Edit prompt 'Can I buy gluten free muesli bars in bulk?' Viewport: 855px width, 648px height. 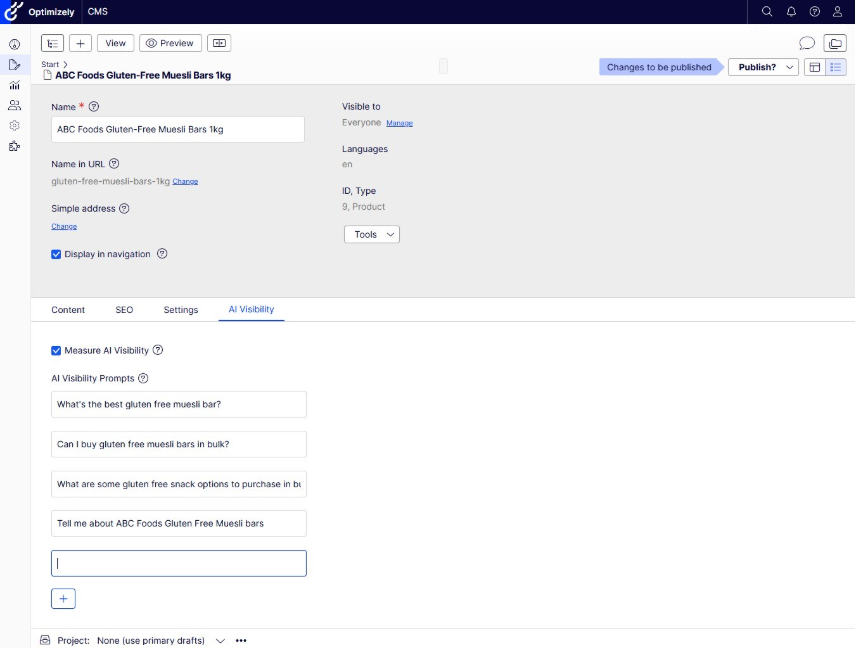tap(179, 444)
